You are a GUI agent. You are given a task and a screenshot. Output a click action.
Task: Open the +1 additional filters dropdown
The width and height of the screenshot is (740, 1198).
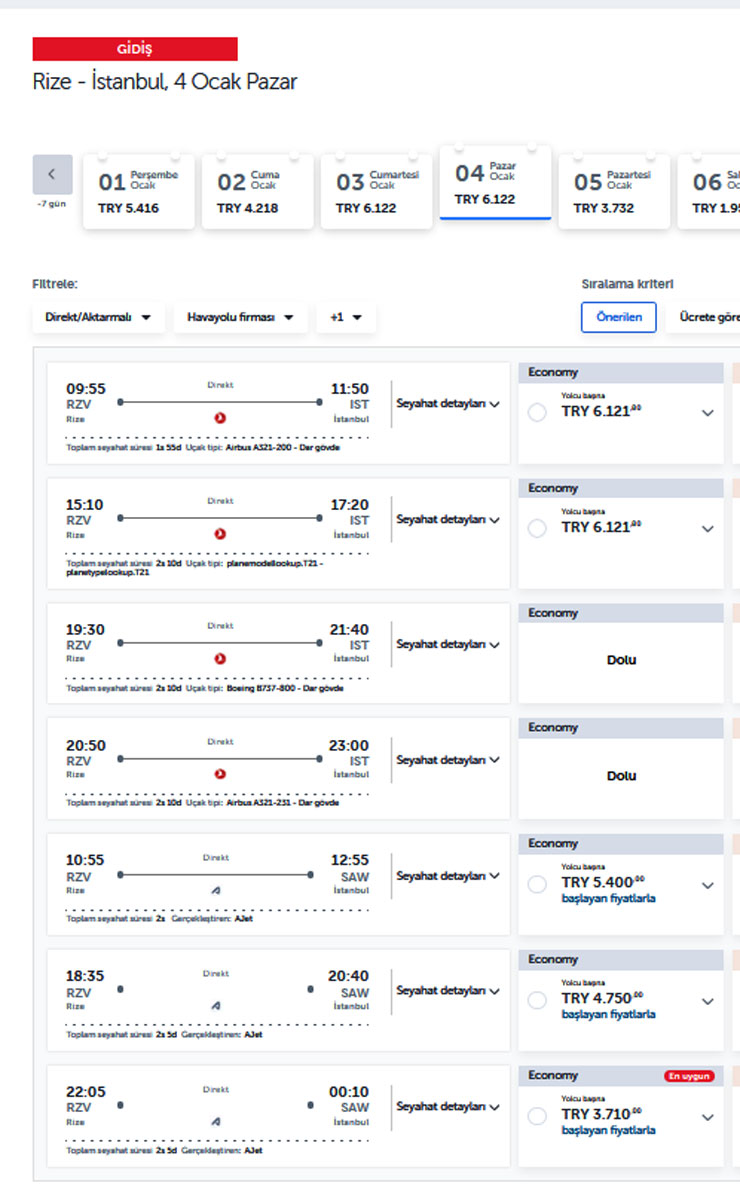[x=346, y=317]
